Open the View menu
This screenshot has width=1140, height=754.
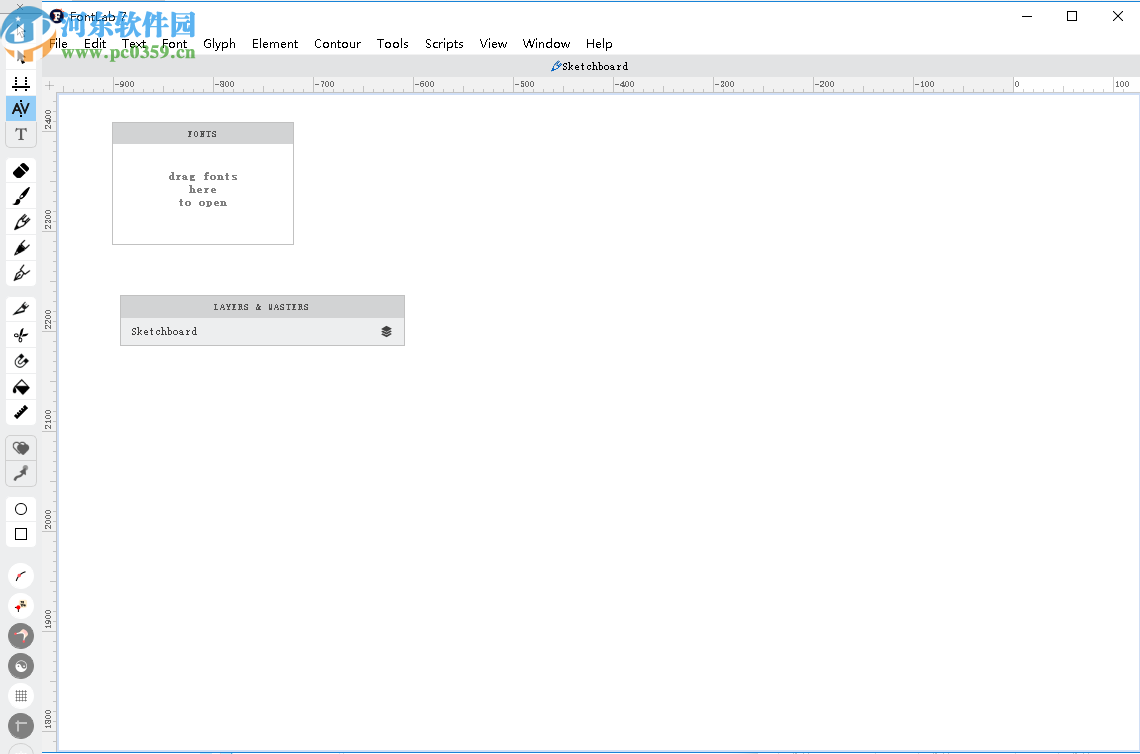(x=493, y=44)
